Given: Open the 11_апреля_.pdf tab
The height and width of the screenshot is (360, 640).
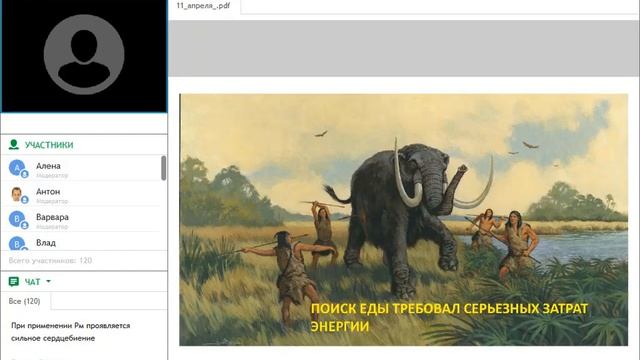Looking at the screenshot, I should coord(203,6).
